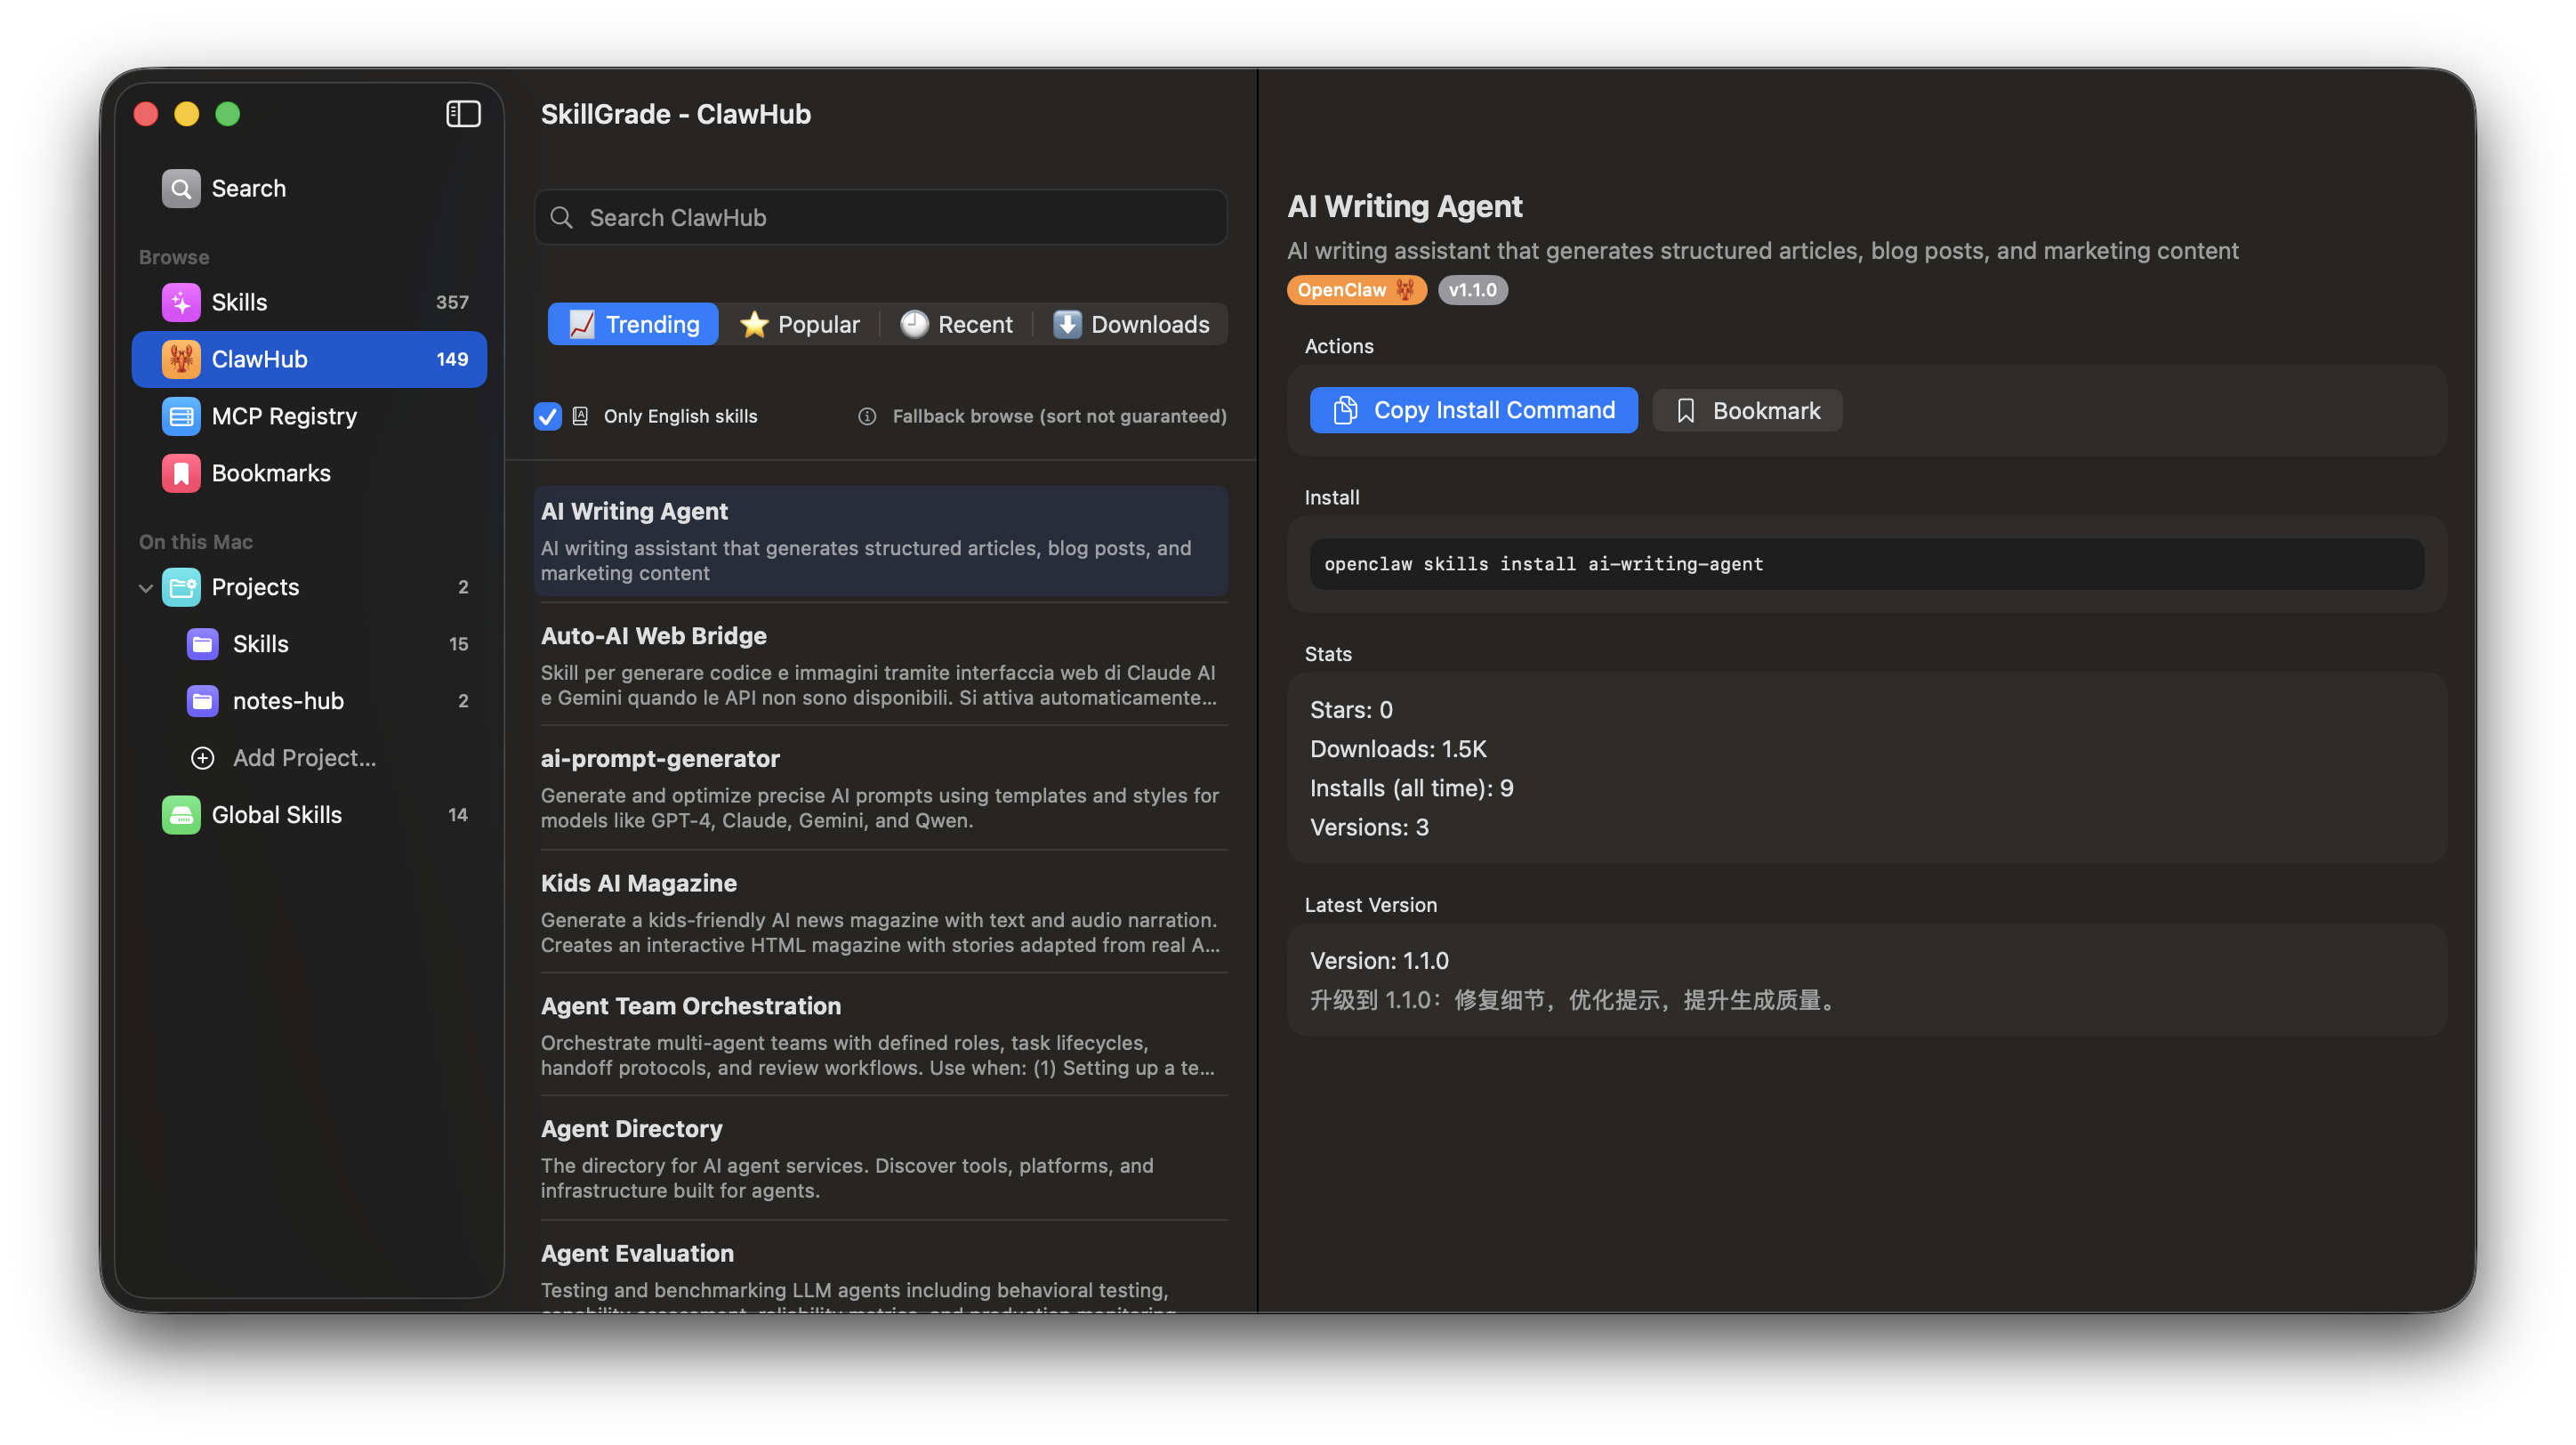Click the Installs (all time): 9 stat

[x=1411, y=788]
